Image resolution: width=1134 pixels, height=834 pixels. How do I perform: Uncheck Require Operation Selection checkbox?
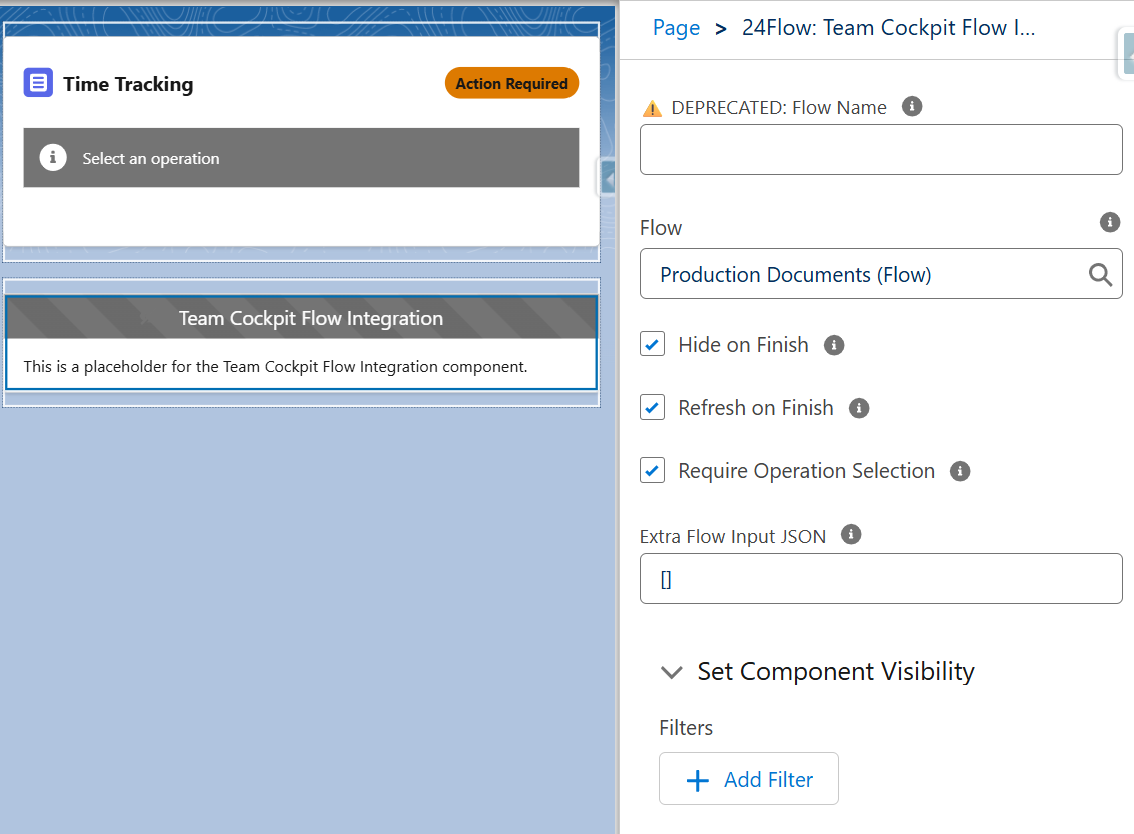click(652, 470)
